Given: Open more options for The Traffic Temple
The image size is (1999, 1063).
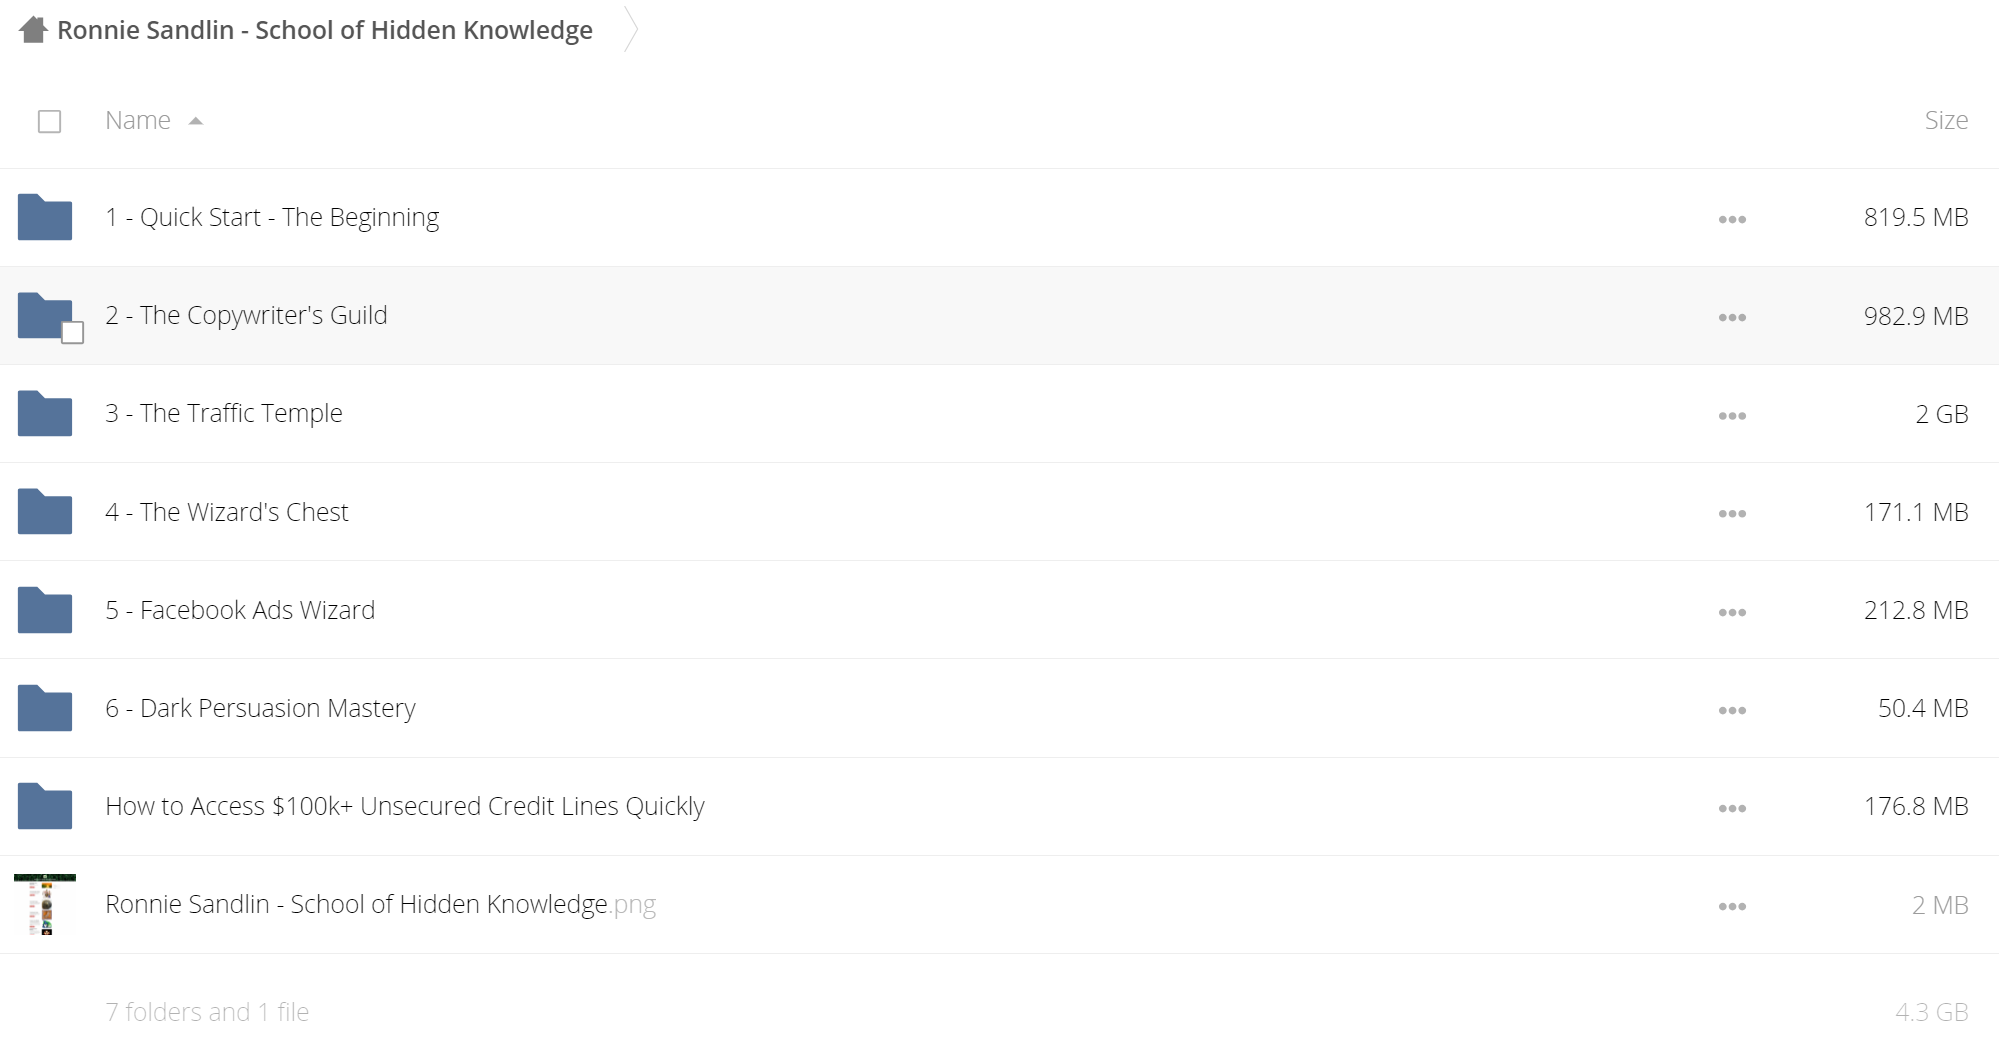Looking at the screenshot, I should click(1732, 415).
